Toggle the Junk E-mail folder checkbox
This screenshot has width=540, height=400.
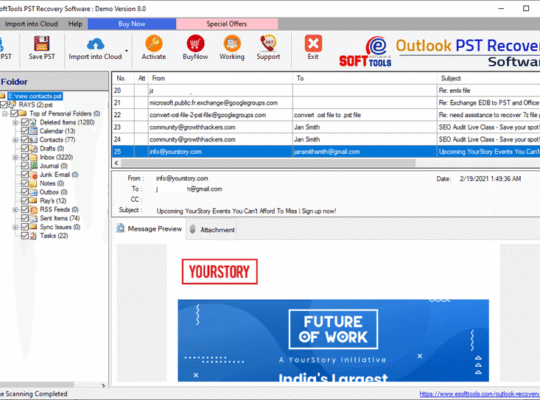click(x=25, y=174)
